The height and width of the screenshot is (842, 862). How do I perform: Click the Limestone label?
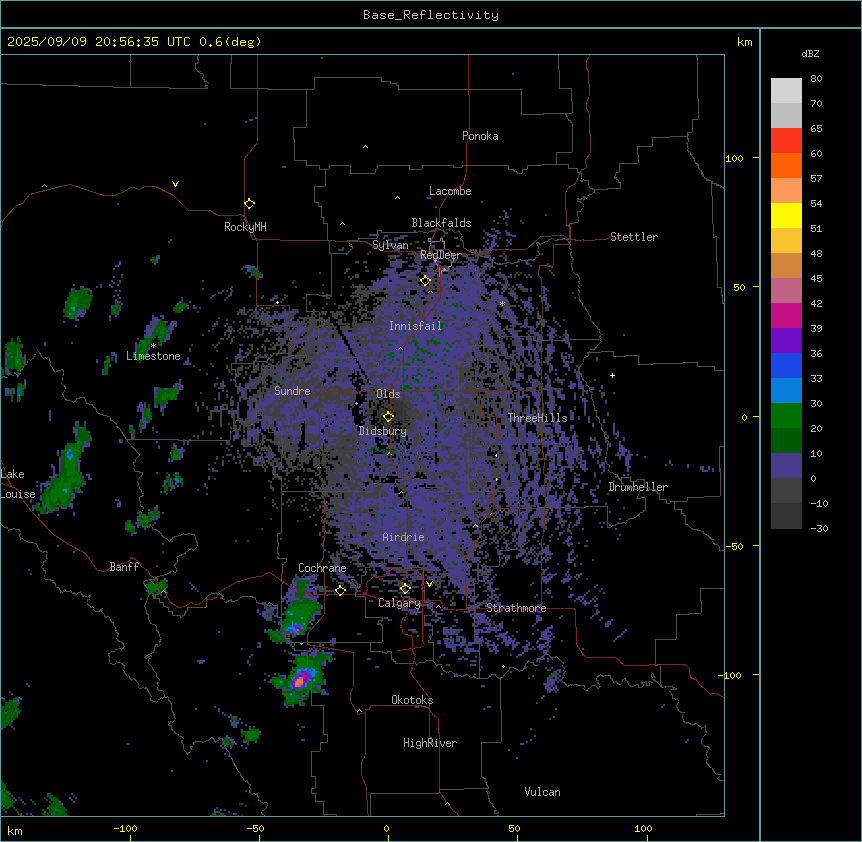tap(153, 356)
